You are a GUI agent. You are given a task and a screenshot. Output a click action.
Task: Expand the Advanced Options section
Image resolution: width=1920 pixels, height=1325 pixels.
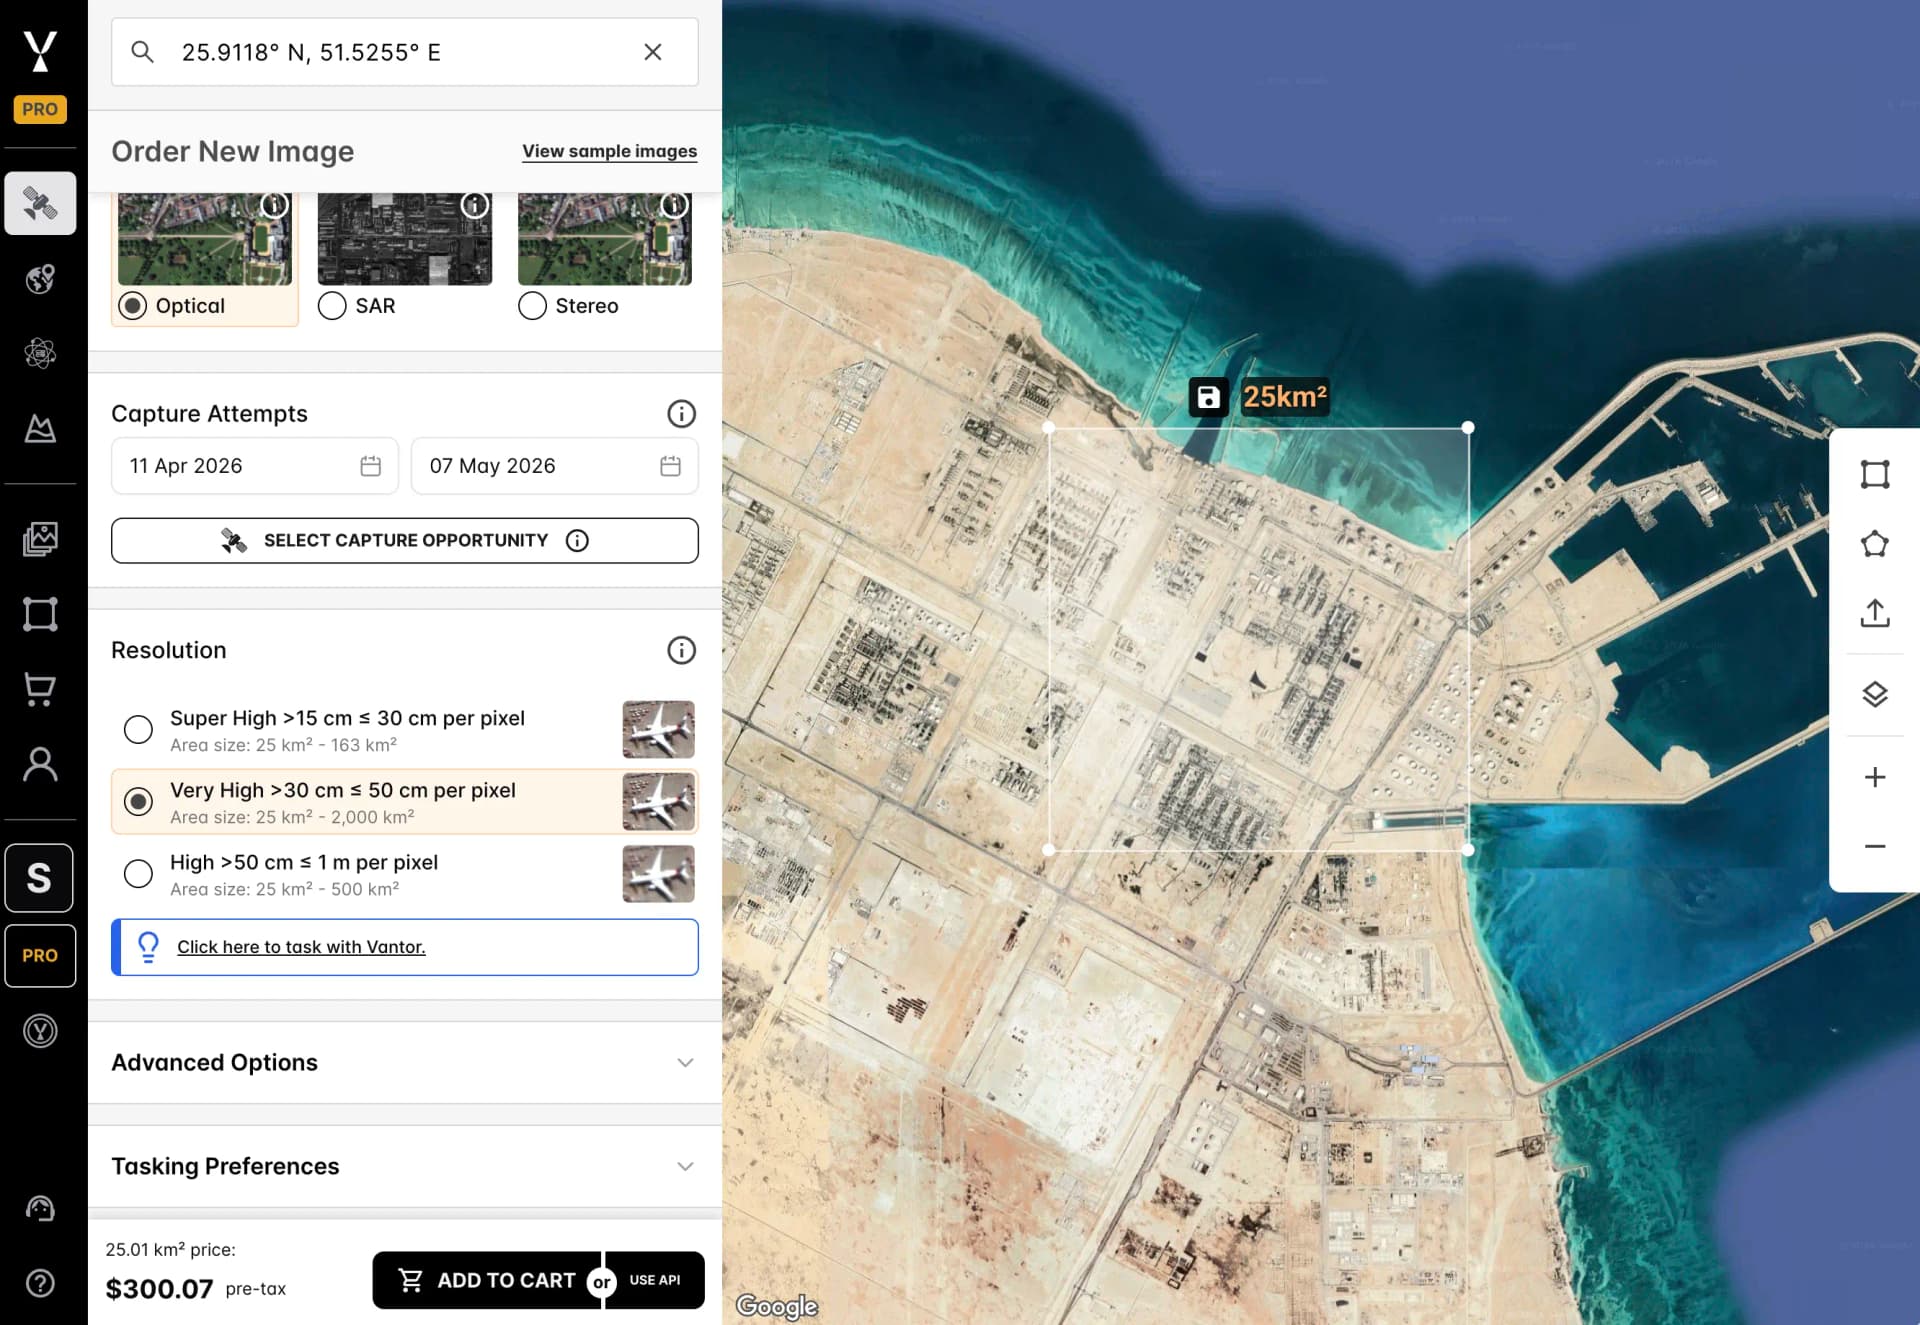pos(404,1062)
